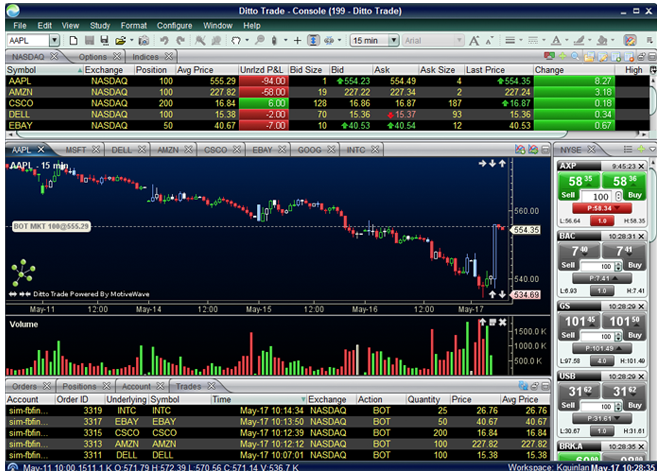Open the 15 min bar size dropdown

[x=393, y=40]
